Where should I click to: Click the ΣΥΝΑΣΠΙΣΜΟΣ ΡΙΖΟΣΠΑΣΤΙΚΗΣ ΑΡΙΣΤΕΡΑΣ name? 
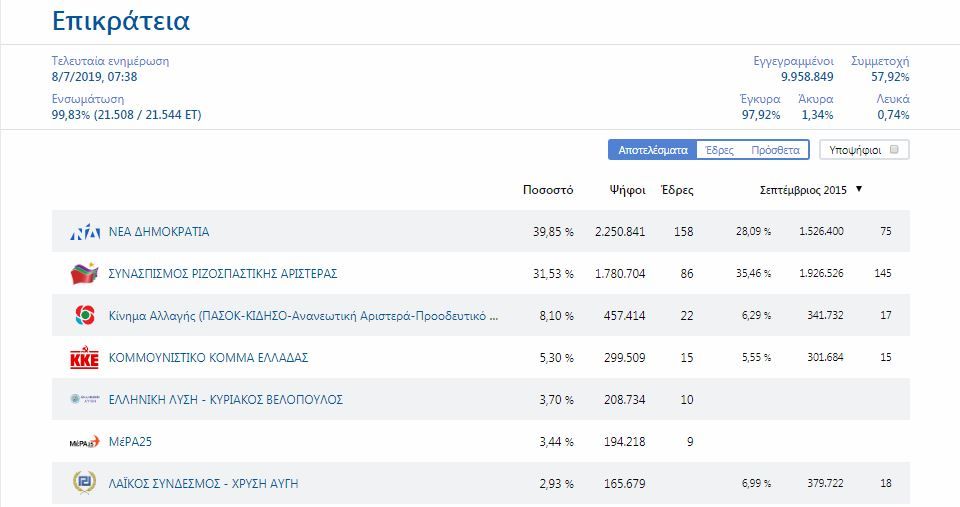(x=223, y=274)
